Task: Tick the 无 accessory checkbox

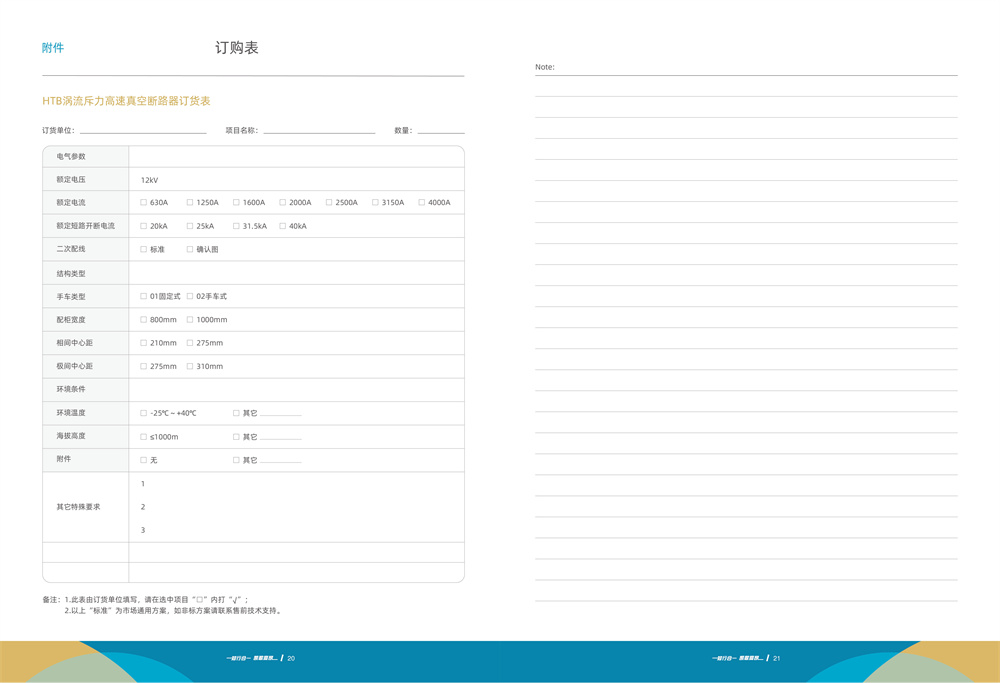Action: 143,460
